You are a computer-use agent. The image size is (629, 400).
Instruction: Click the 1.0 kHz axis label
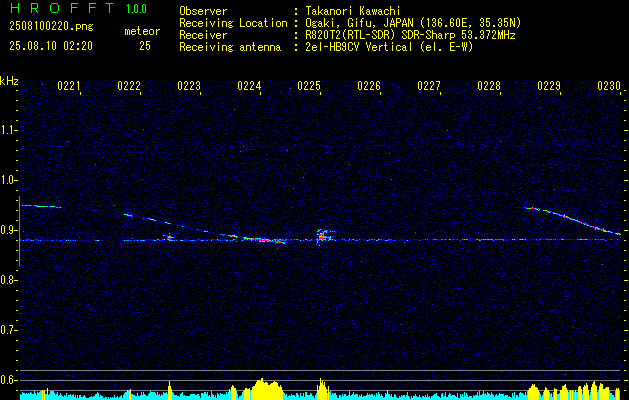click(8, 180)
